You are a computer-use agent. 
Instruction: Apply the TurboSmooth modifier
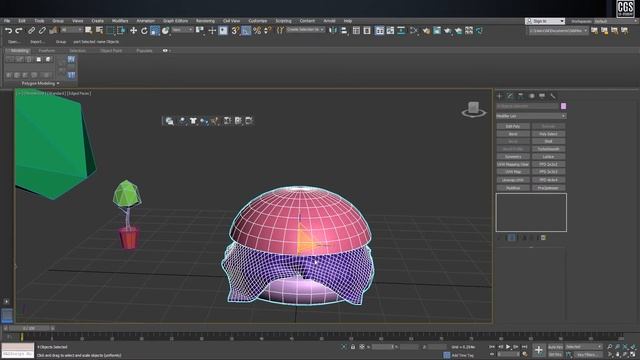(x=548, y=149)
